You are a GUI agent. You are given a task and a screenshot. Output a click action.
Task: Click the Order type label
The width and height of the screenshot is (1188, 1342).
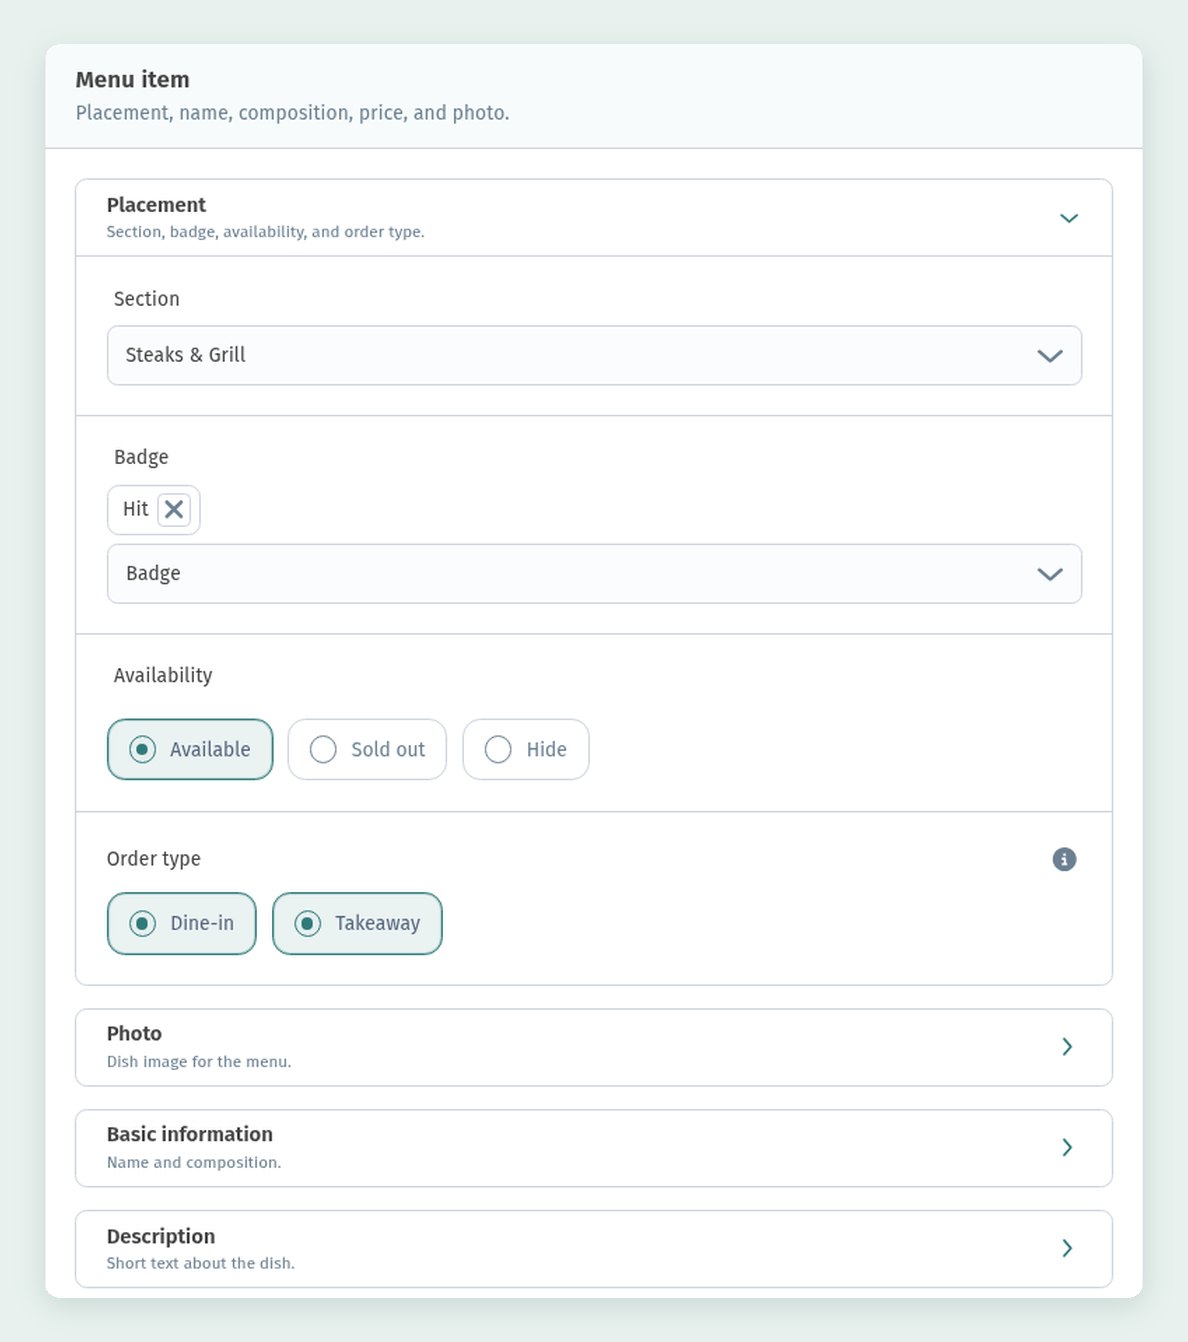click(x=154, y=859)
